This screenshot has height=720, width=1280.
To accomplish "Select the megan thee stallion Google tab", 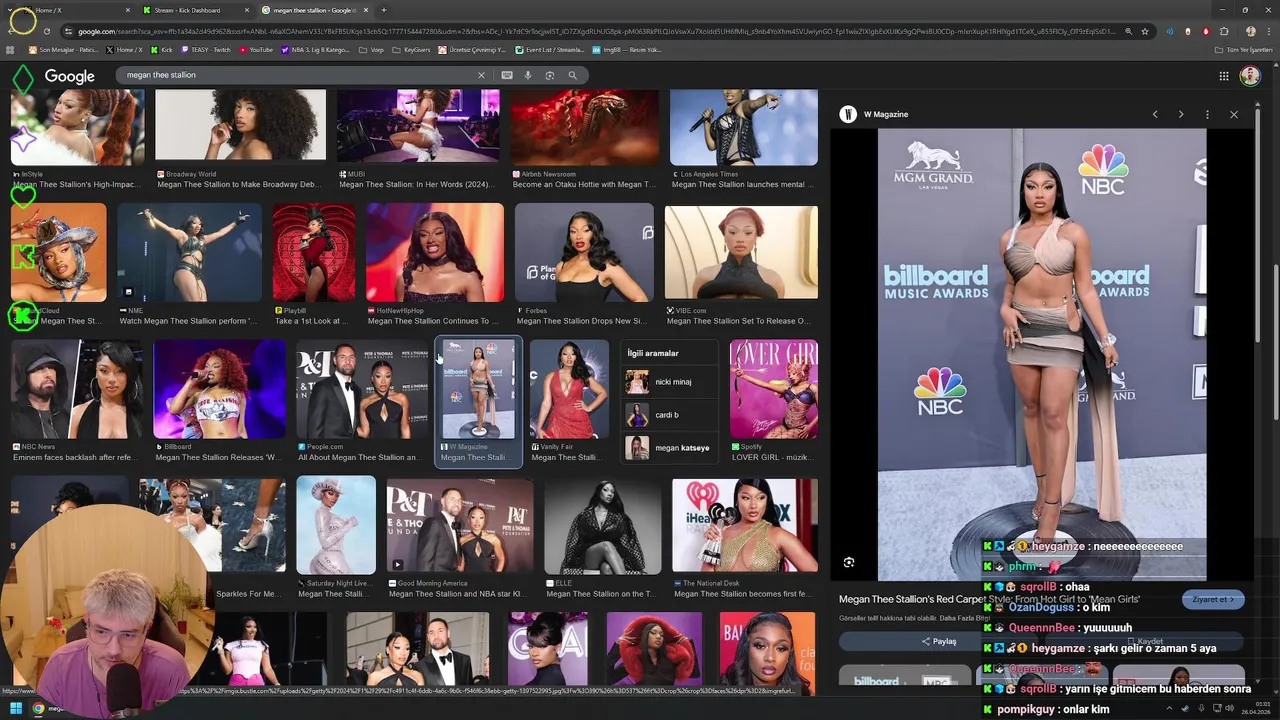I will pyautogui.click(x=314, y=10).
